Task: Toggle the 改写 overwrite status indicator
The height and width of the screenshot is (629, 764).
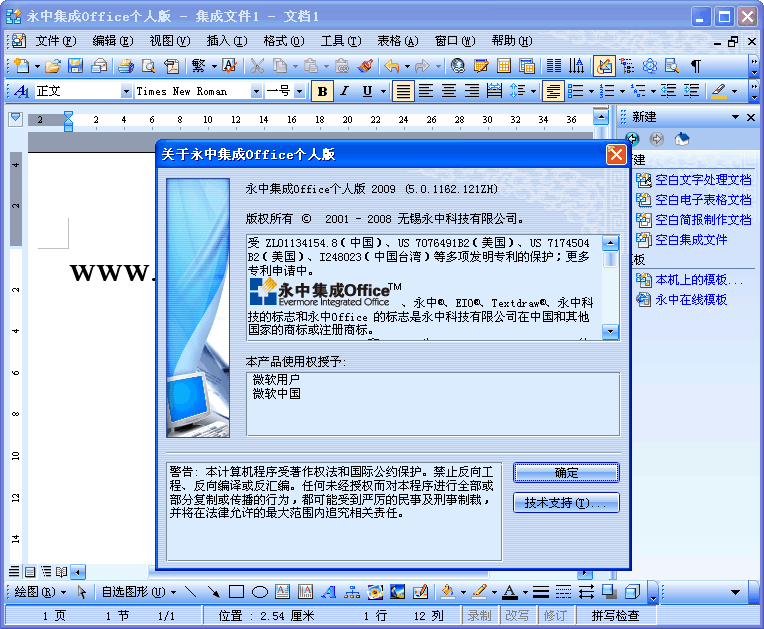Action: point(517,616)
